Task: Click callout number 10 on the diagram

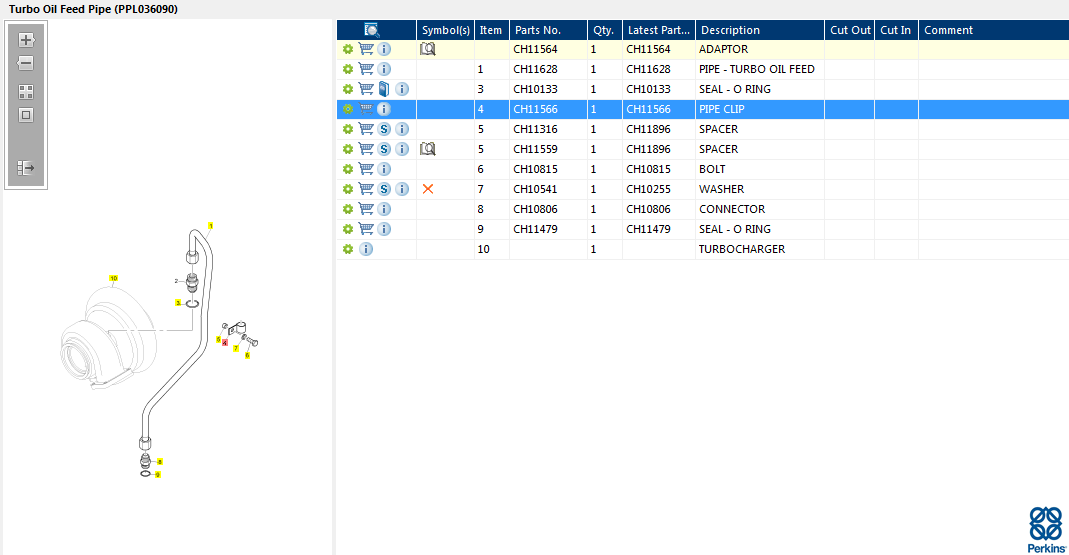Action: [x=114, y=278]
